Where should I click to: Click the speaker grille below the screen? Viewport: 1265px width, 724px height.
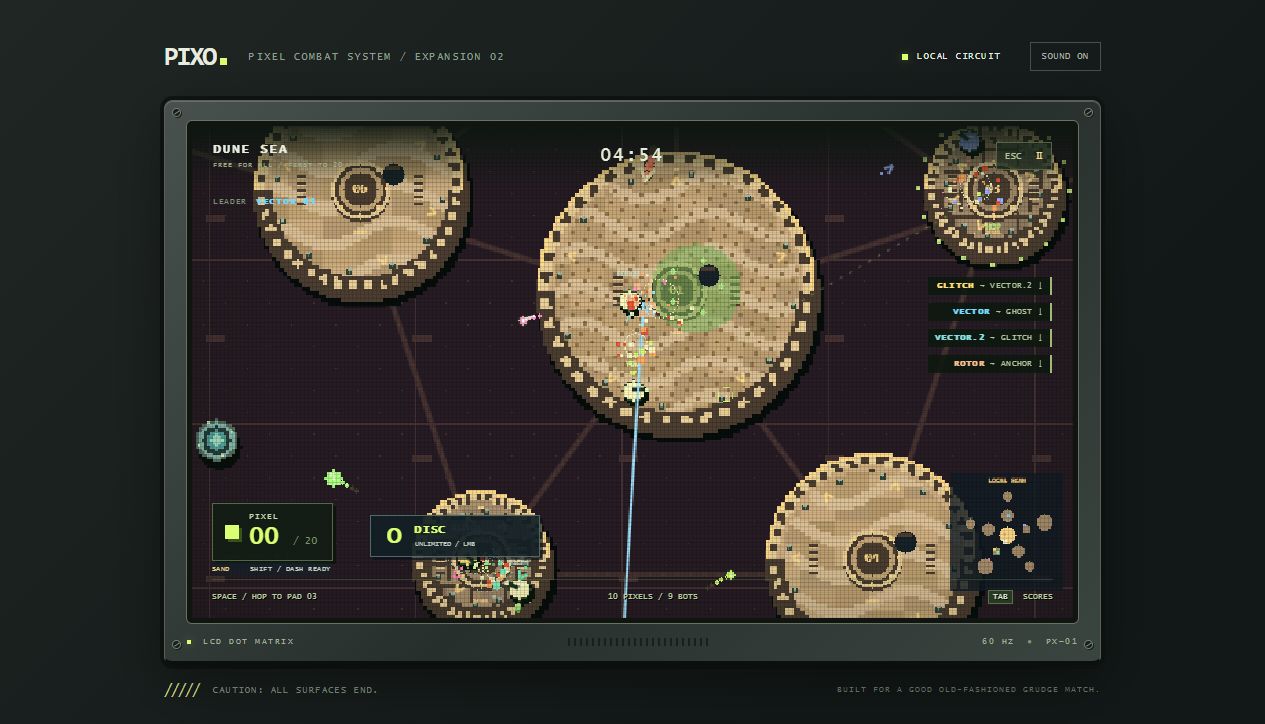pos(638,642)
